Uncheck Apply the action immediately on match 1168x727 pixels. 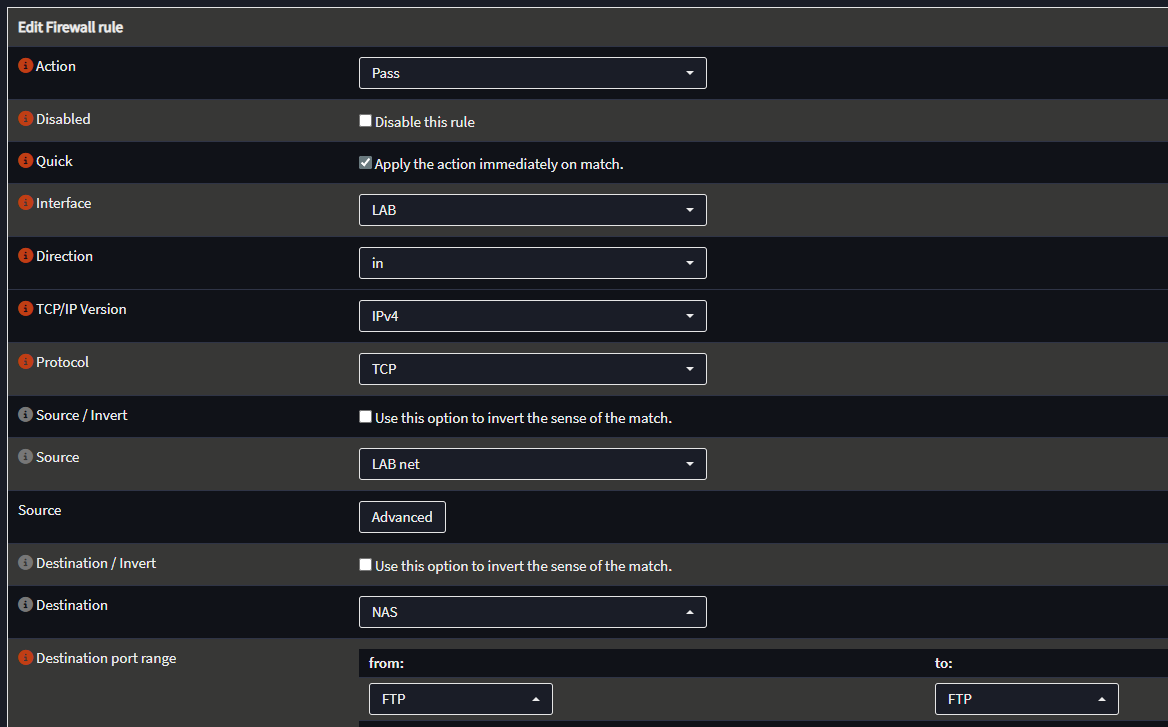(365, 162)
